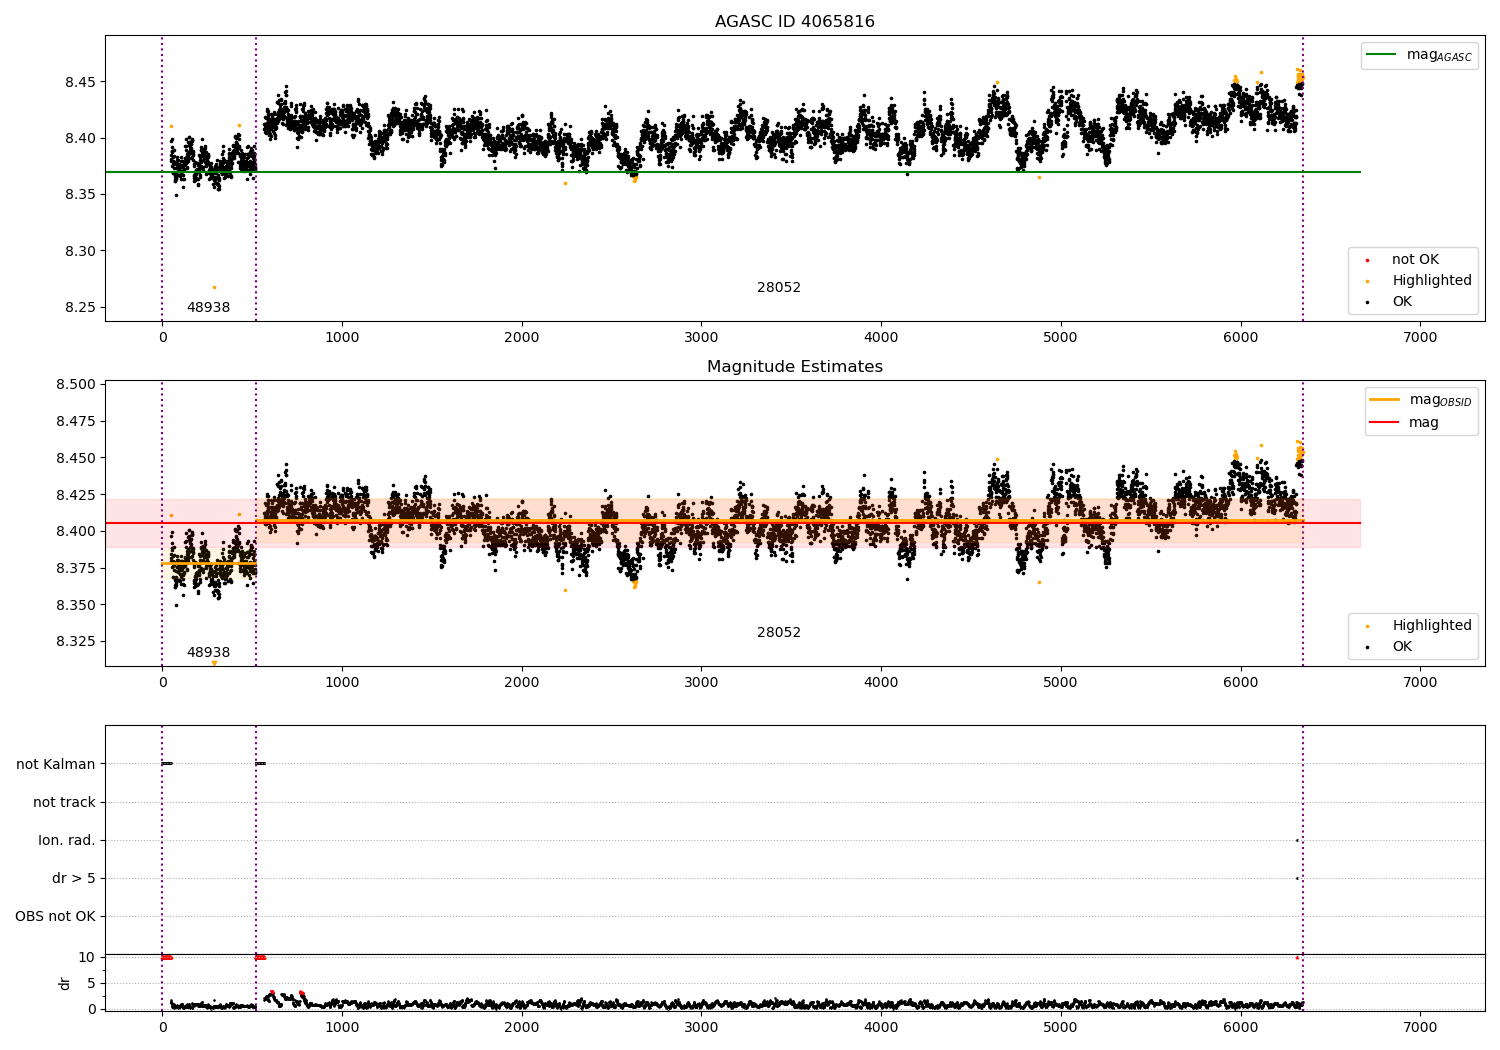Click x-tick 7000 under the dr plot
Image resolution: width=1500 pixels, height=1050 pixels.
(1420, 1027)
